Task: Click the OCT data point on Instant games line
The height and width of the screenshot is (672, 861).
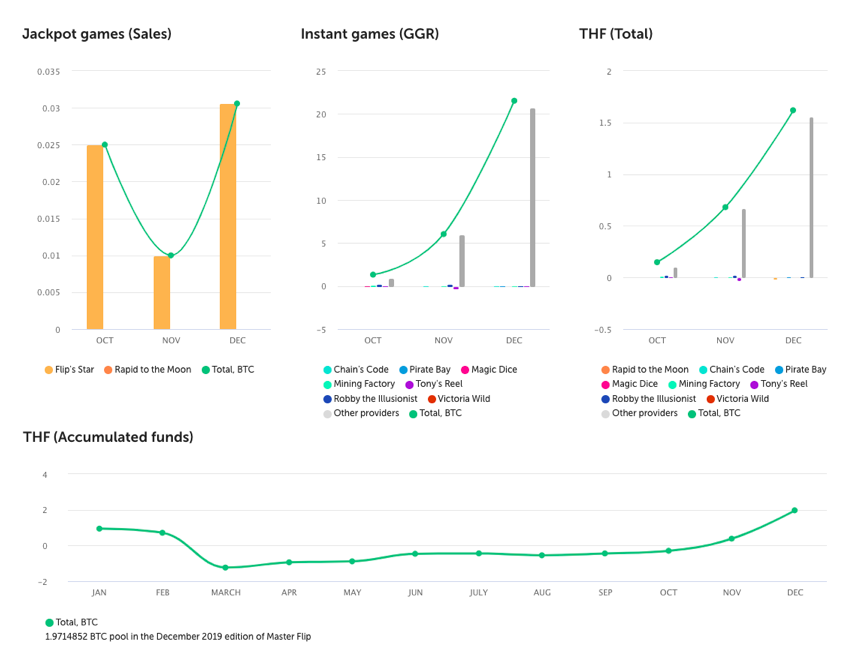Action: [x=373, y=275]
